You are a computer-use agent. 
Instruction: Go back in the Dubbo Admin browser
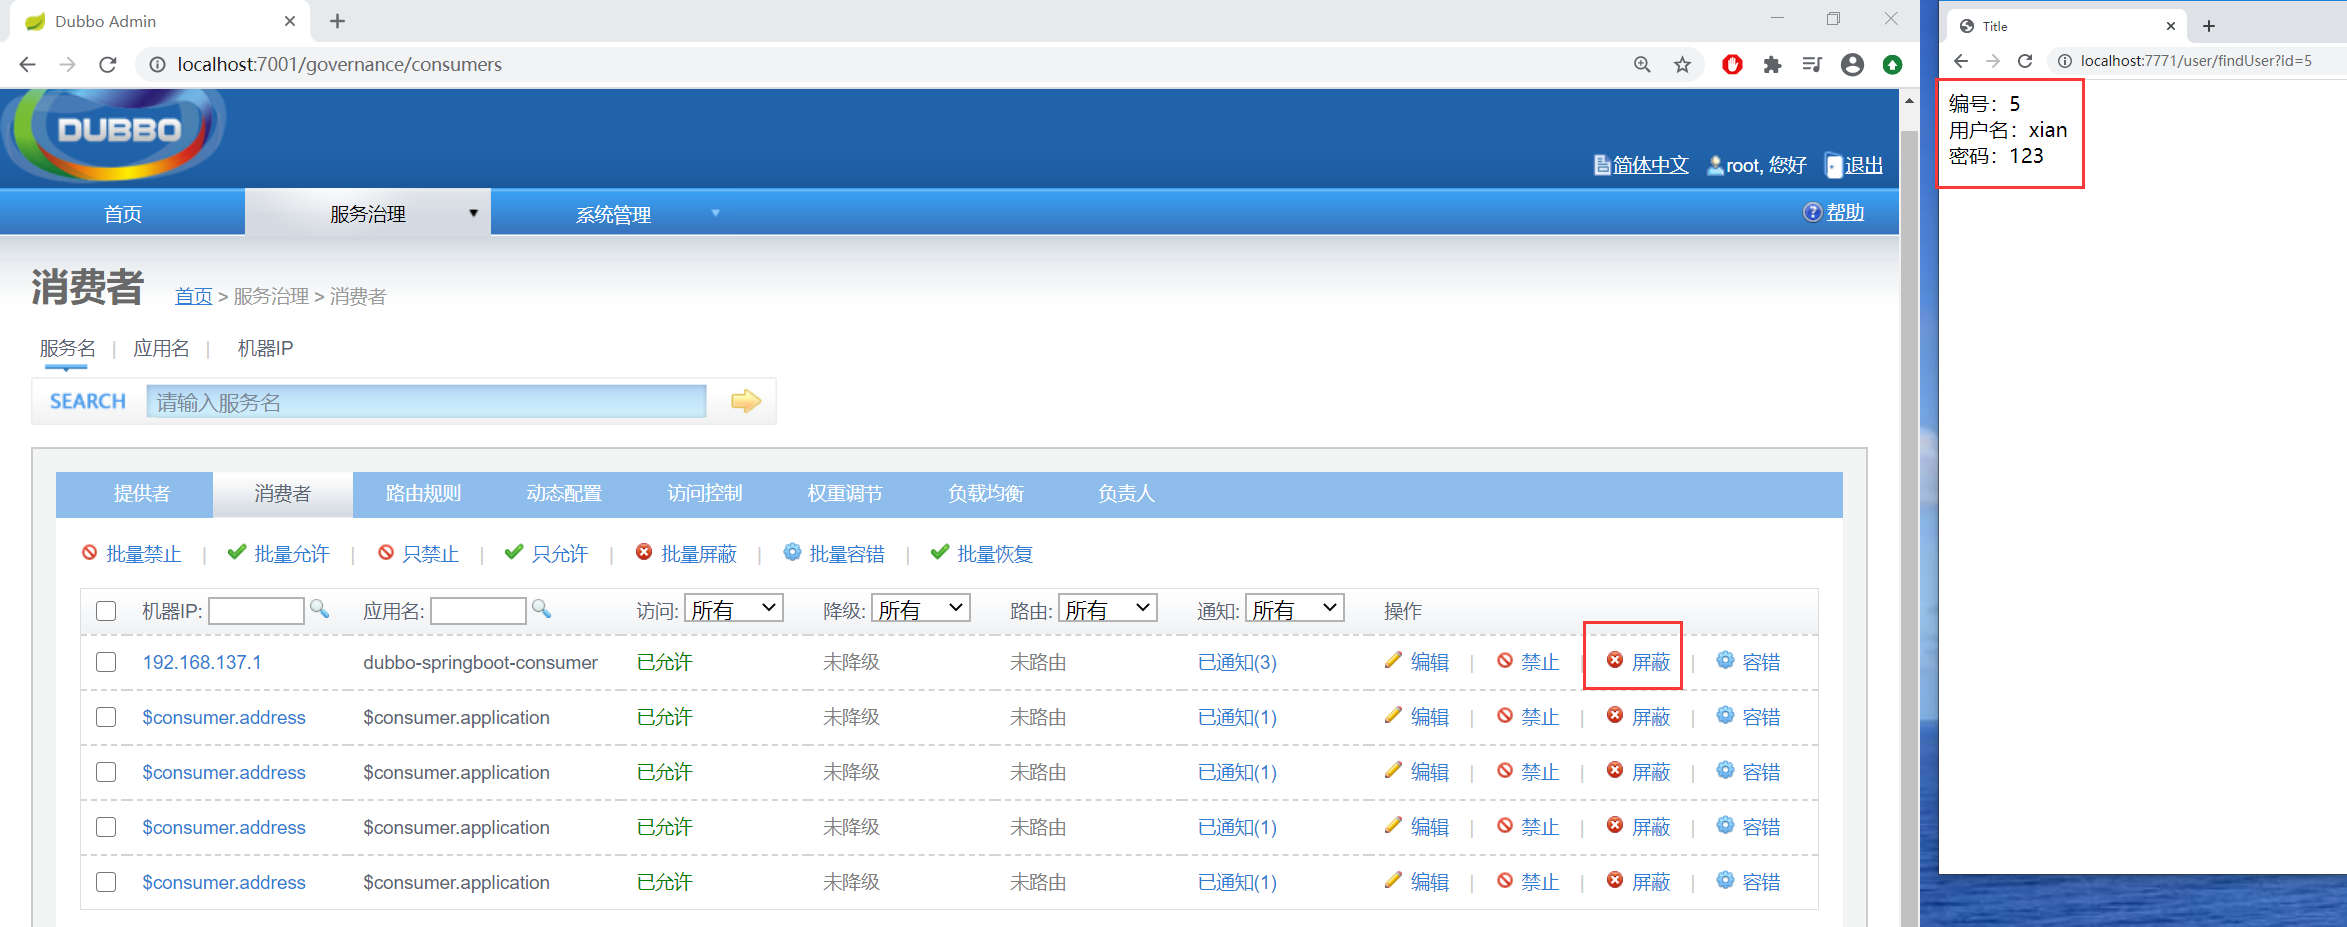coord(28,64)
